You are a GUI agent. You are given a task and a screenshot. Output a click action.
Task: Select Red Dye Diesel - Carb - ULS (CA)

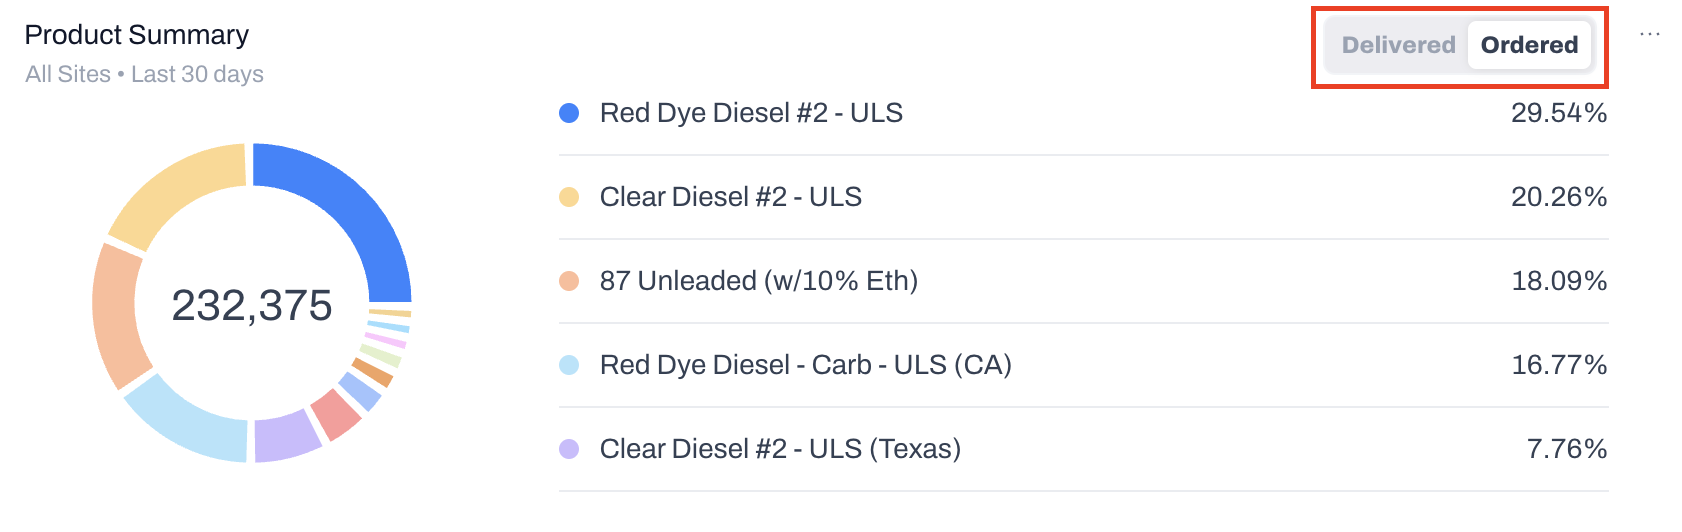(1083, 365)
